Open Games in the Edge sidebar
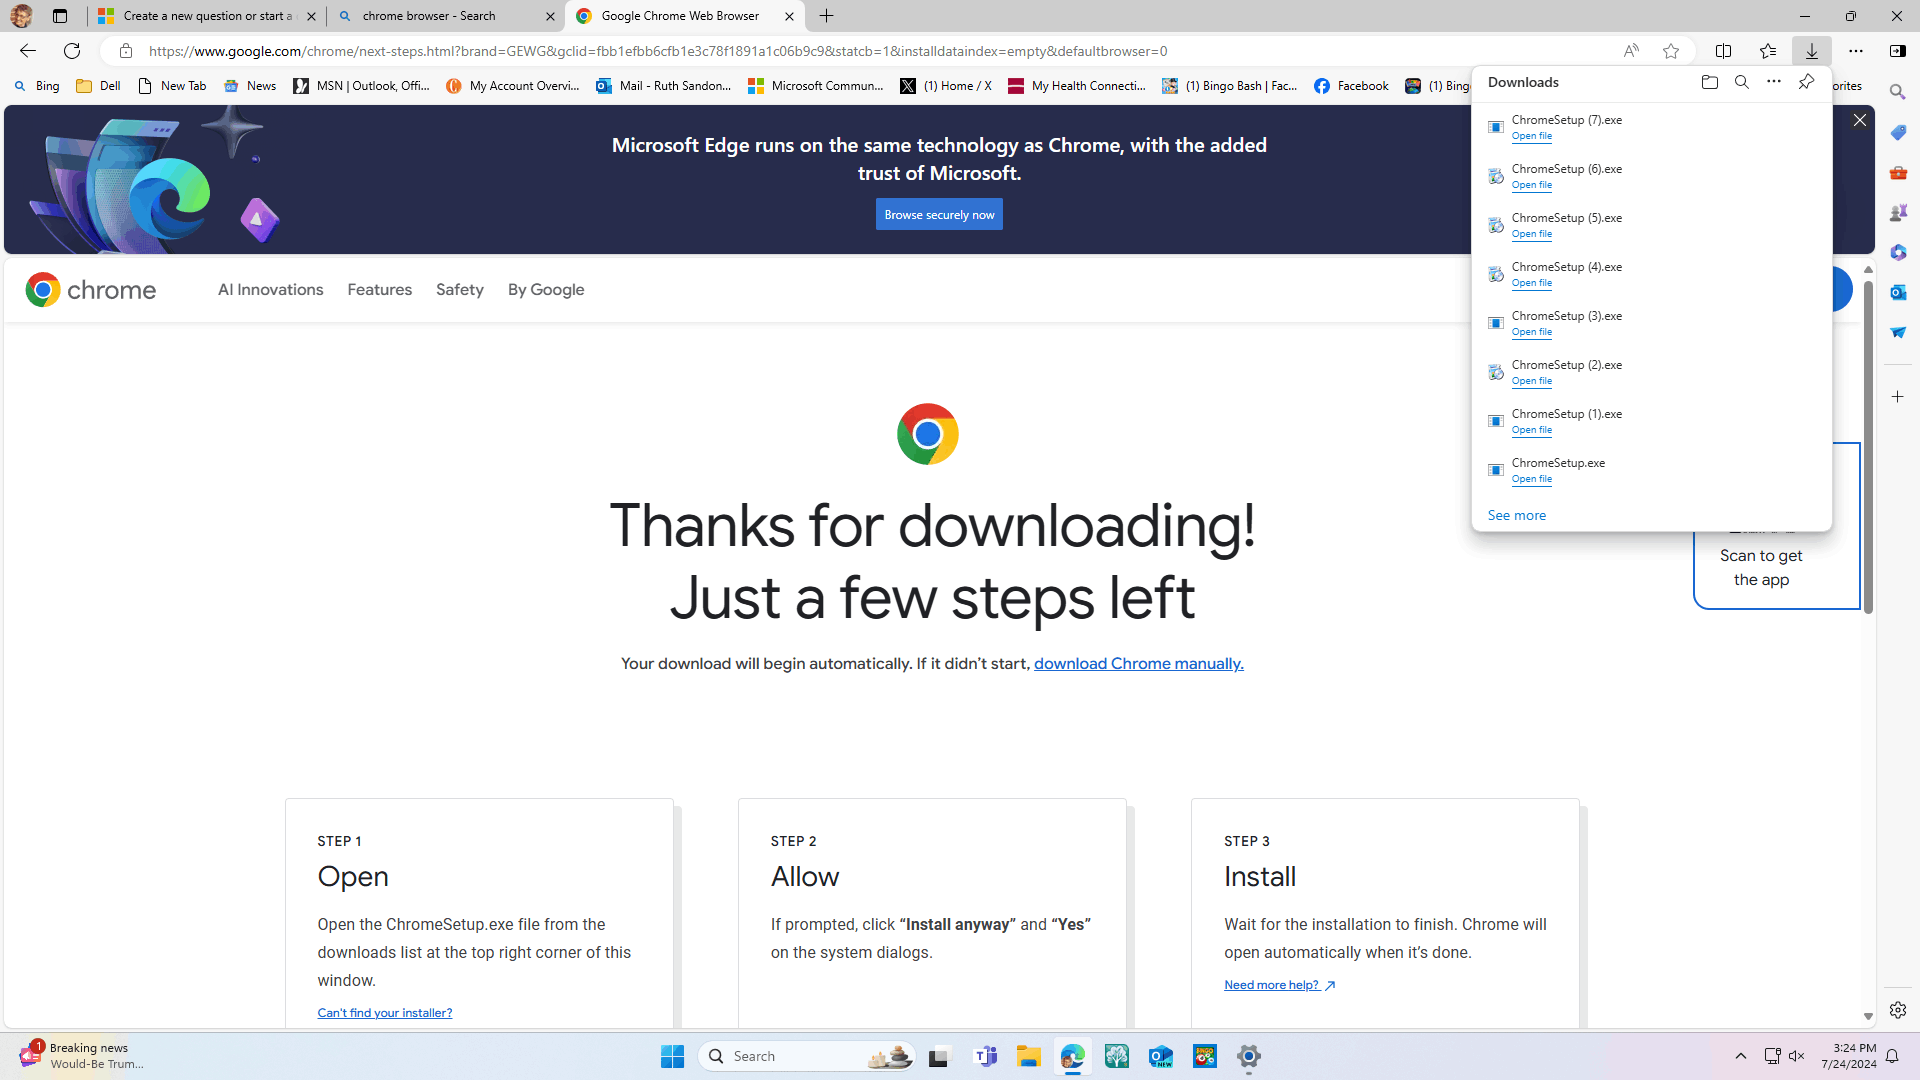Screen dimensions: 1920x1080 (1898, 212)
